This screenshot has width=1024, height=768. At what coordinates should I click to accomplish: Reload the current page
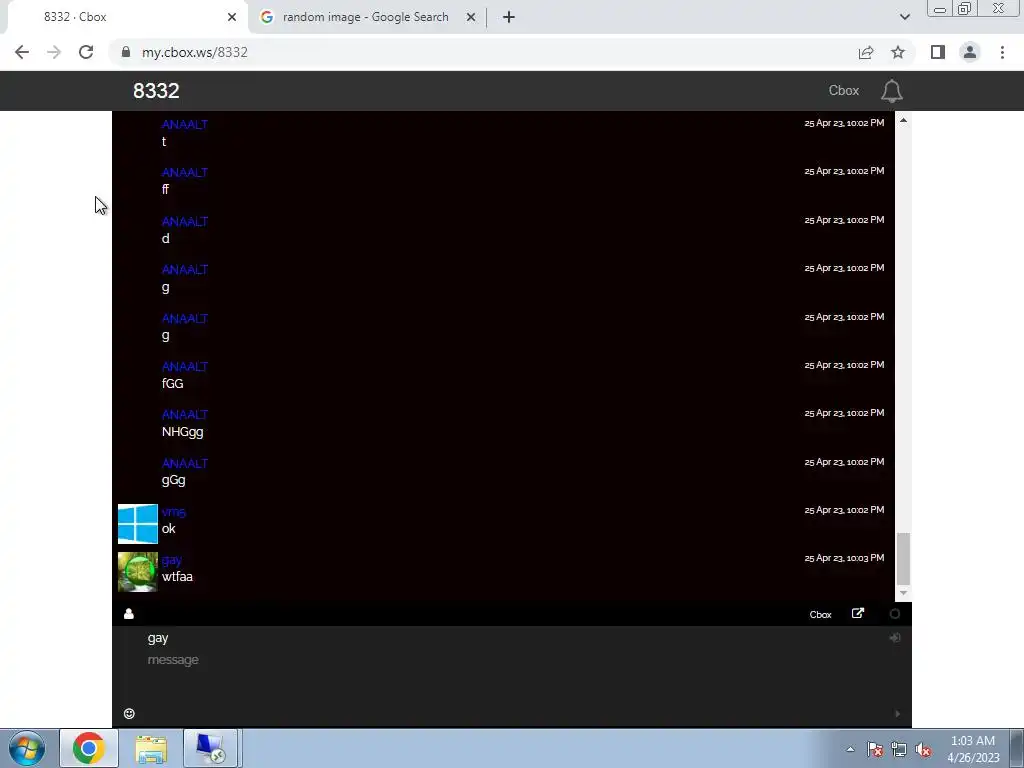(x=86, y=52)
